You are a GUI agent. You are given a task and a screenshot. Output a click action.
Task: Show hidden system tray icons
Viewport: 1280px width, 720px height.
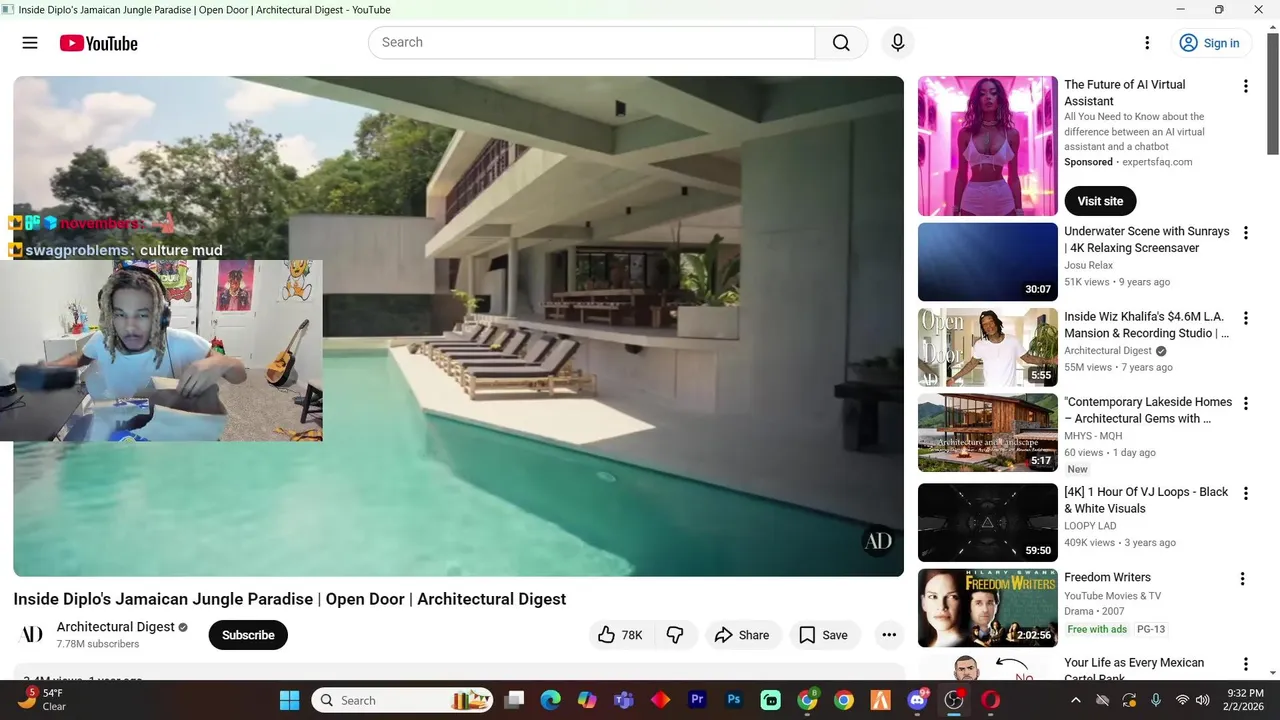click(1076, 700)
